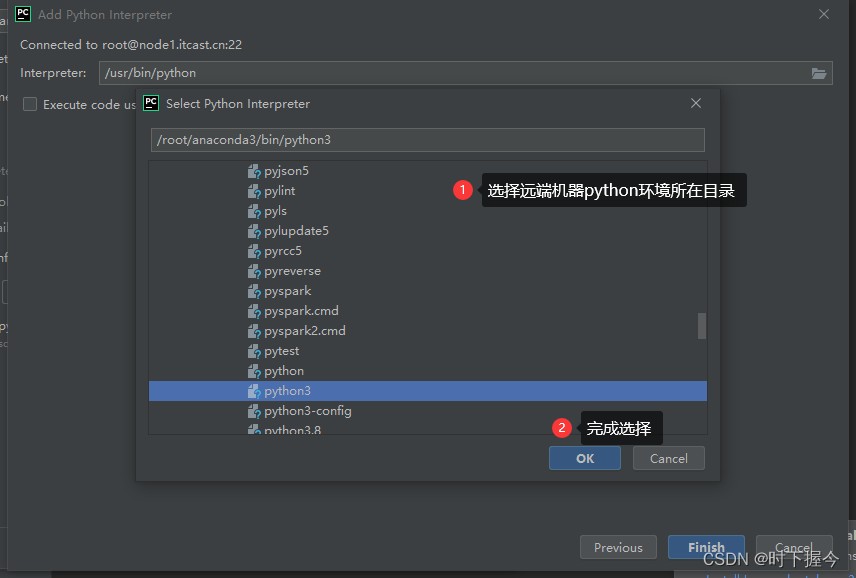The height and width of the screenshot is (578, 856).
Task: Close the Select Python Interpreter dialog
Action: tap(696, 103)
